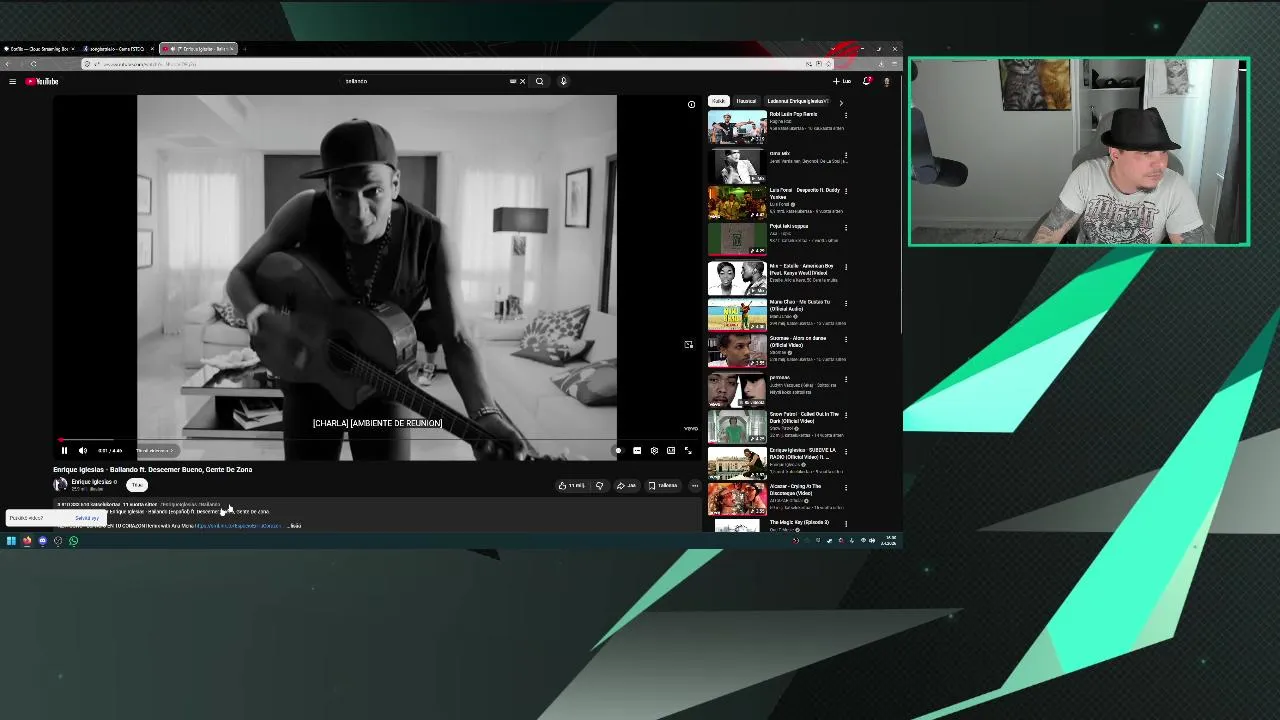Open the Windows Start button
The width and height of the screenshot is (1280, 720).
(11, 541)
